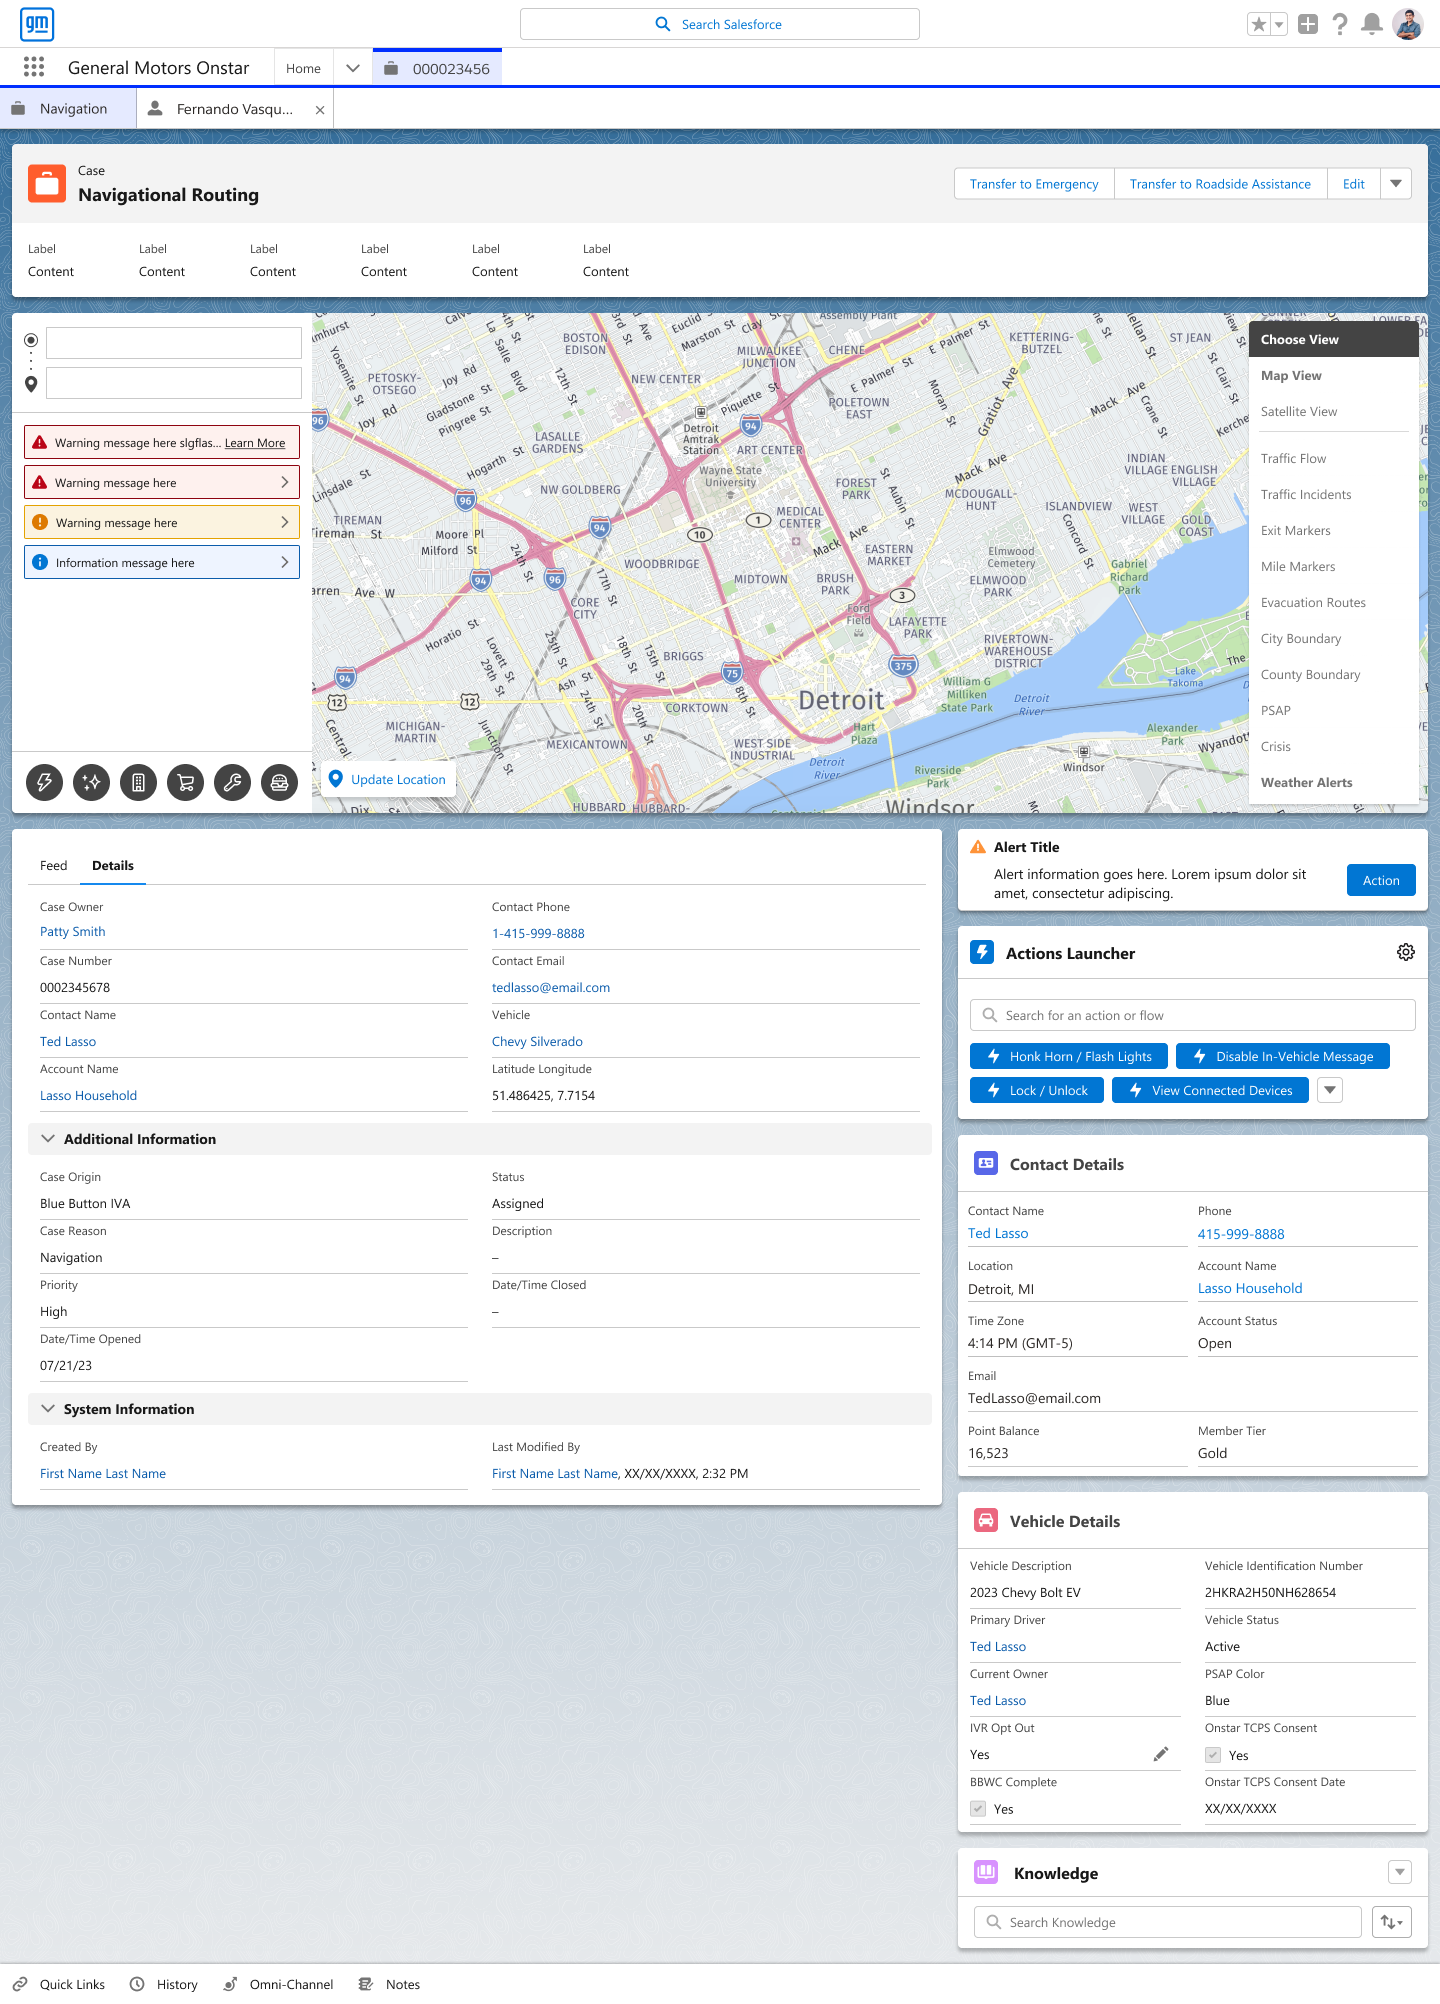Open the Favorites list dropdown arrow

click(1279, 24)
